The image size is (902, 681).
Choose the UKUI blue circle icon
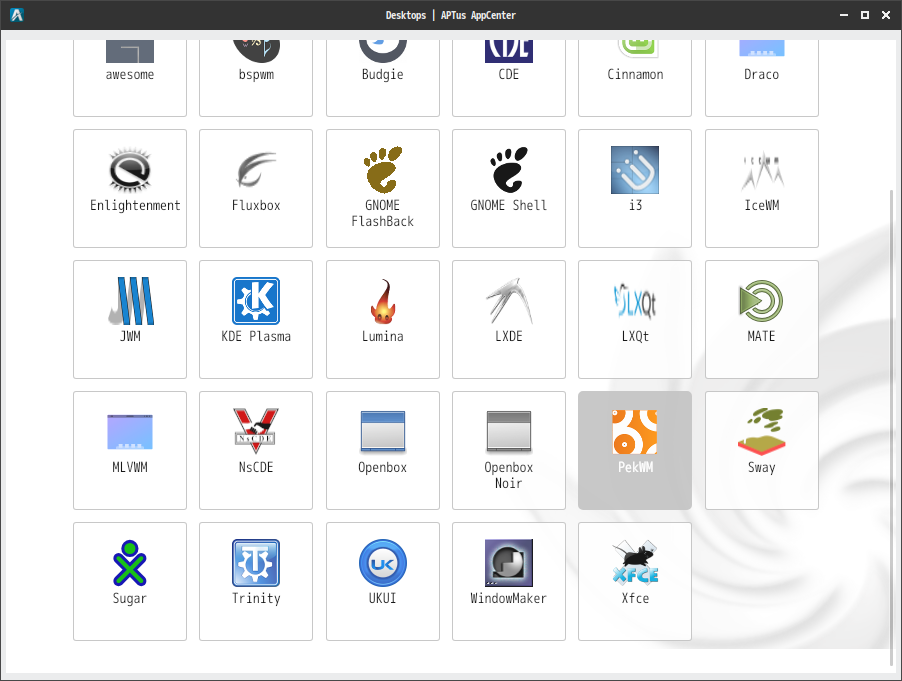383,563
